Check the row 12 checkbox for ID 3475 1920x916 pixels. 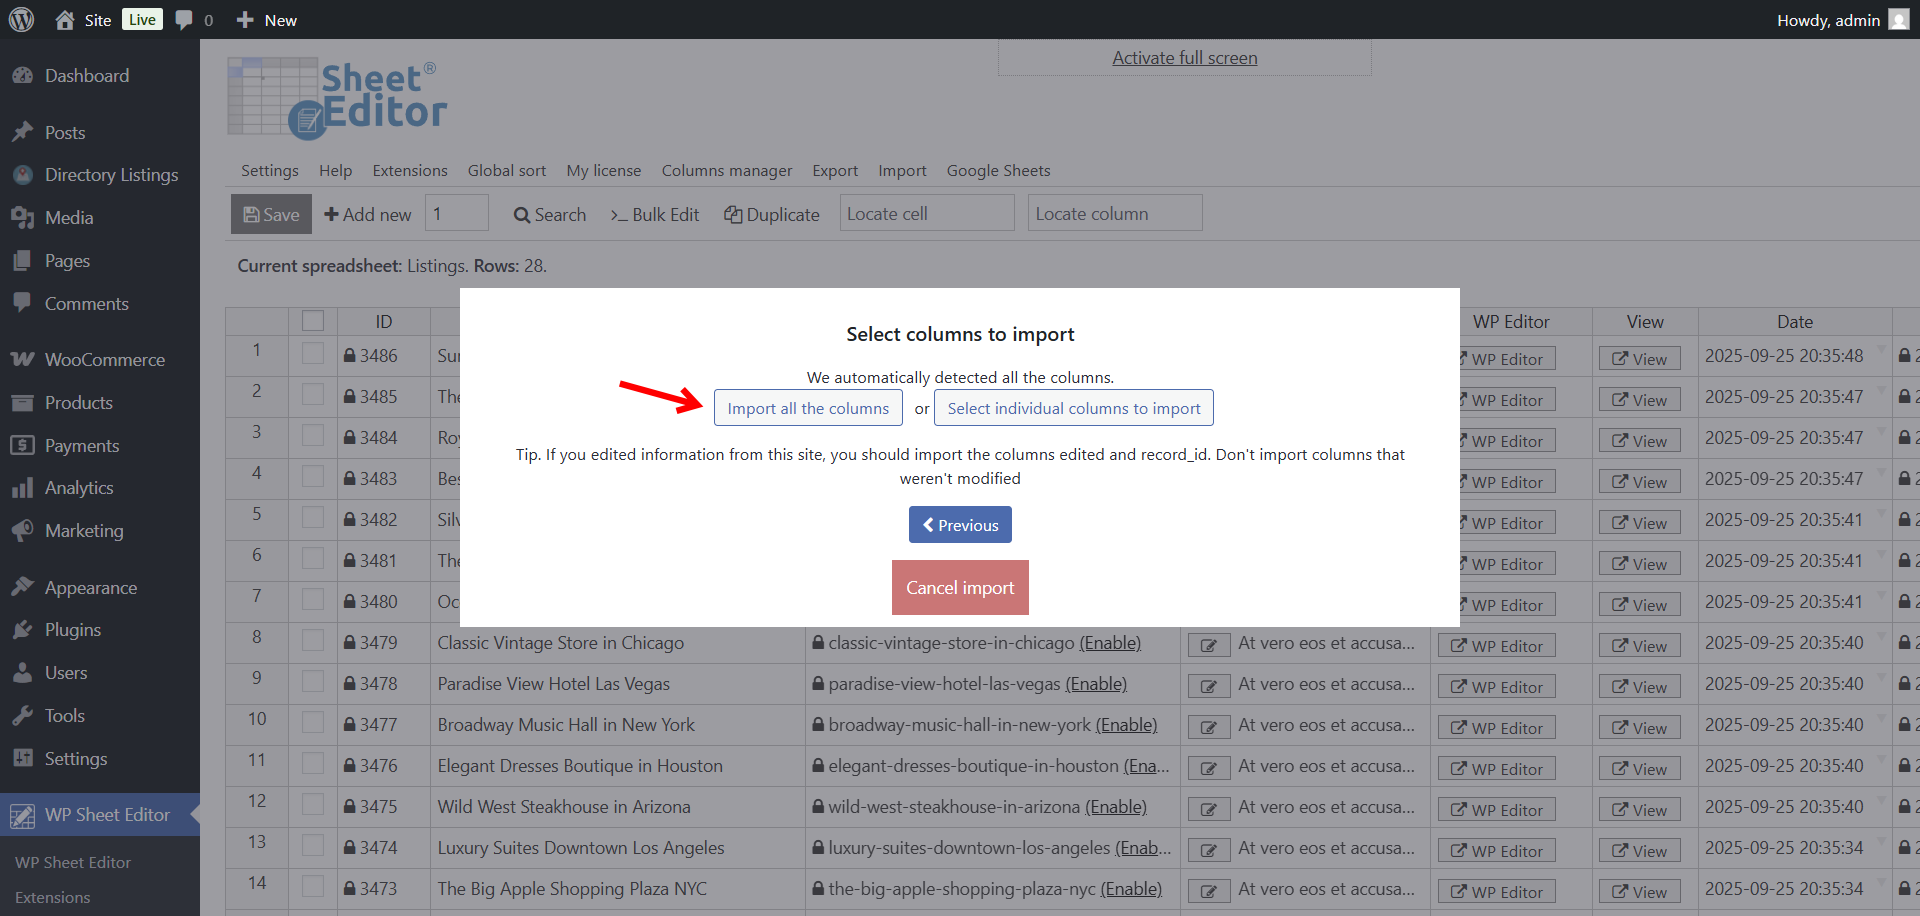[313, 805]
